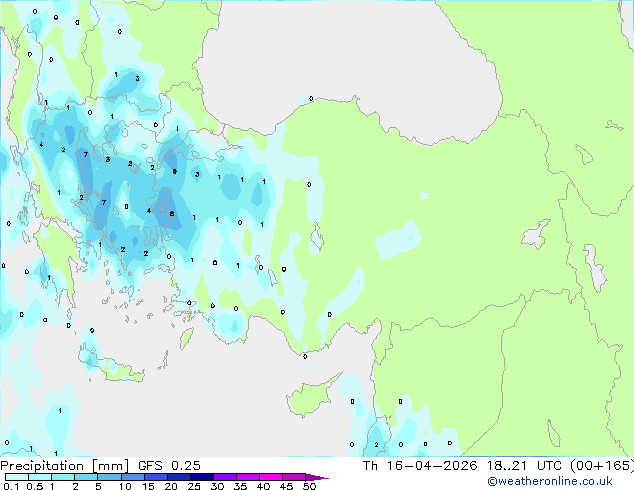Viewport: 634px width, 490px height.
Task: Click the '15' legend scale label
Action: (x=148, y=486)
